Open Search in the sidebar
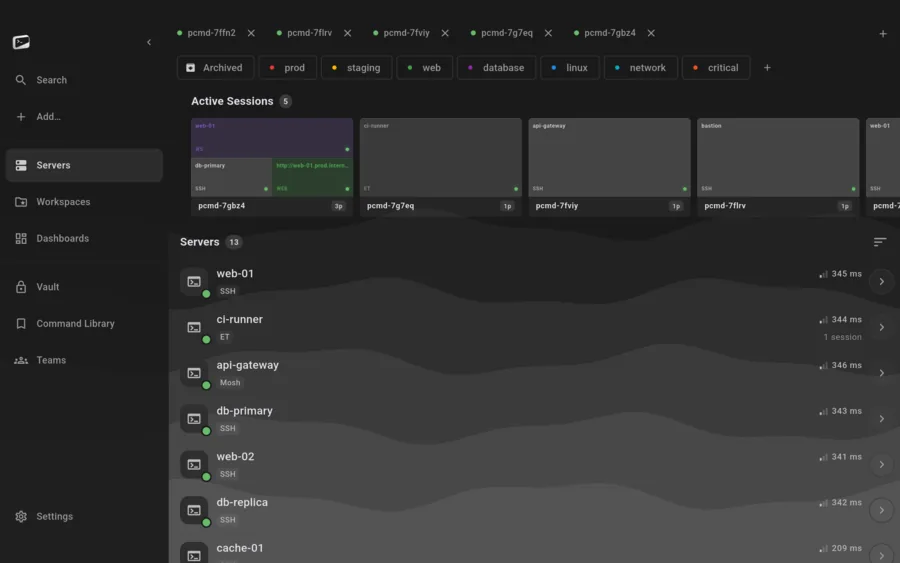 pos(84,80)
